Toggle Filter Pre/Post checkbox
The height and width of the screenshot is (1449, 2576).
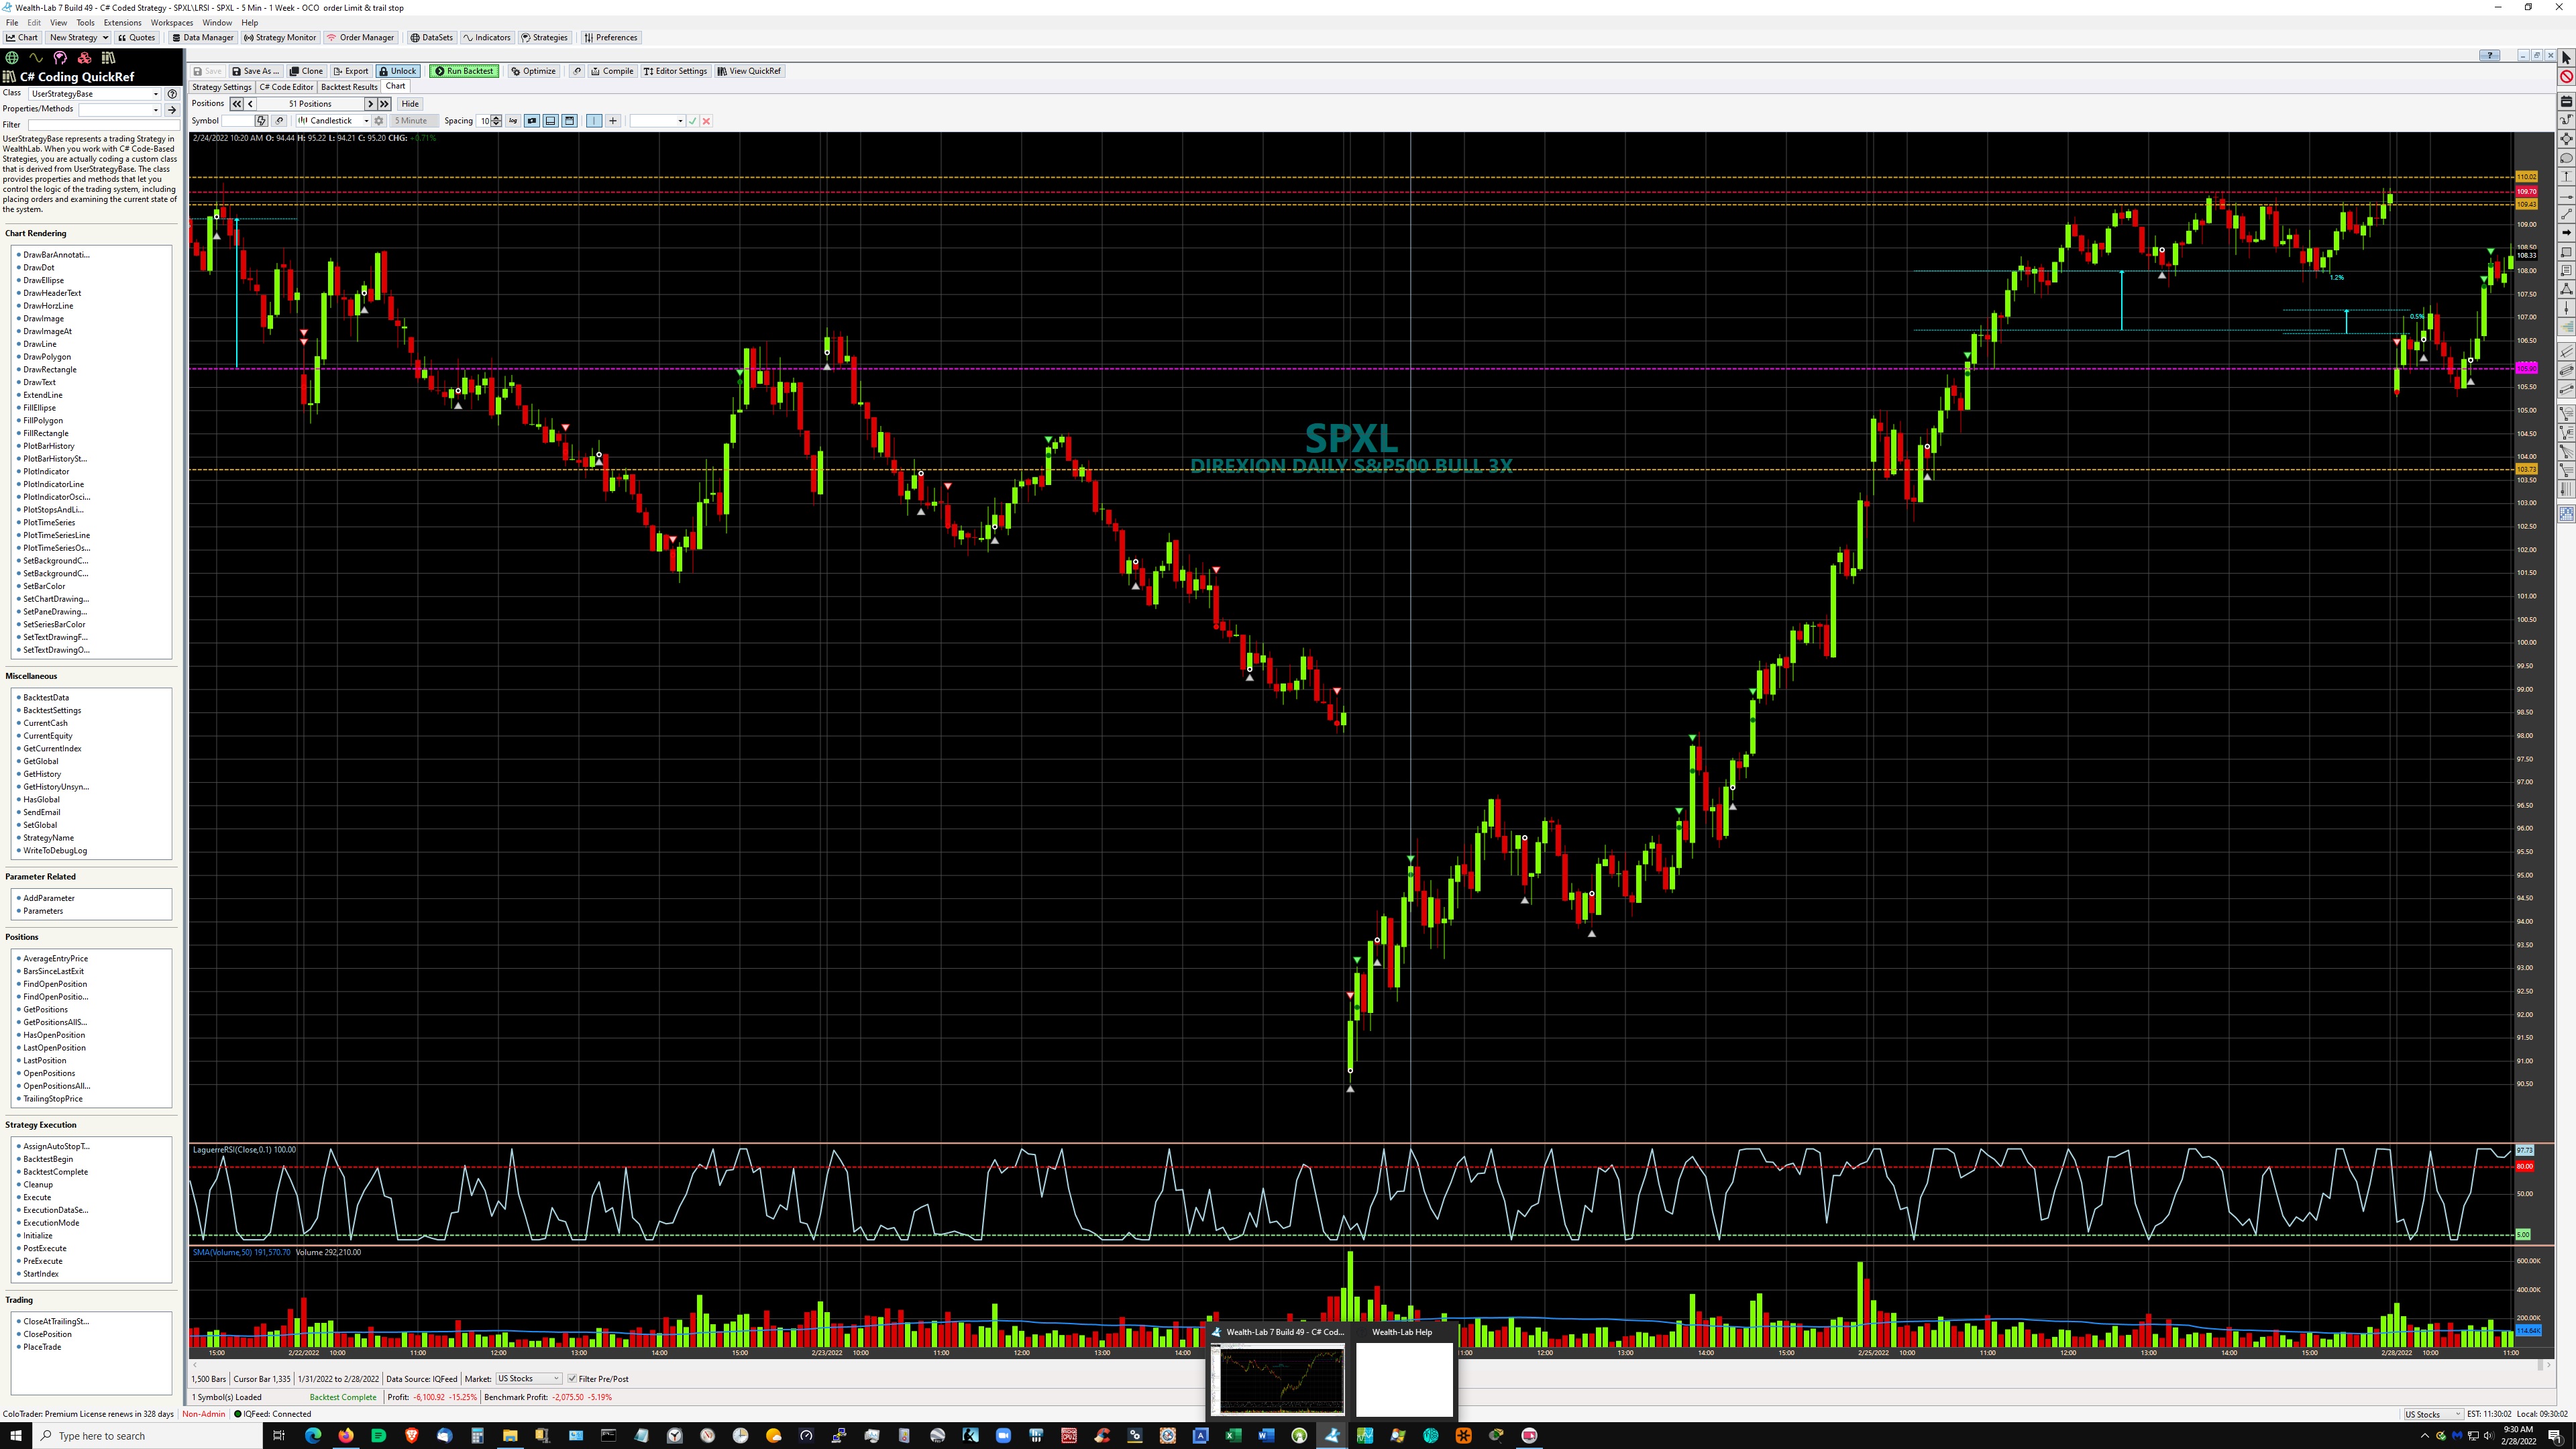(572, 1379)
